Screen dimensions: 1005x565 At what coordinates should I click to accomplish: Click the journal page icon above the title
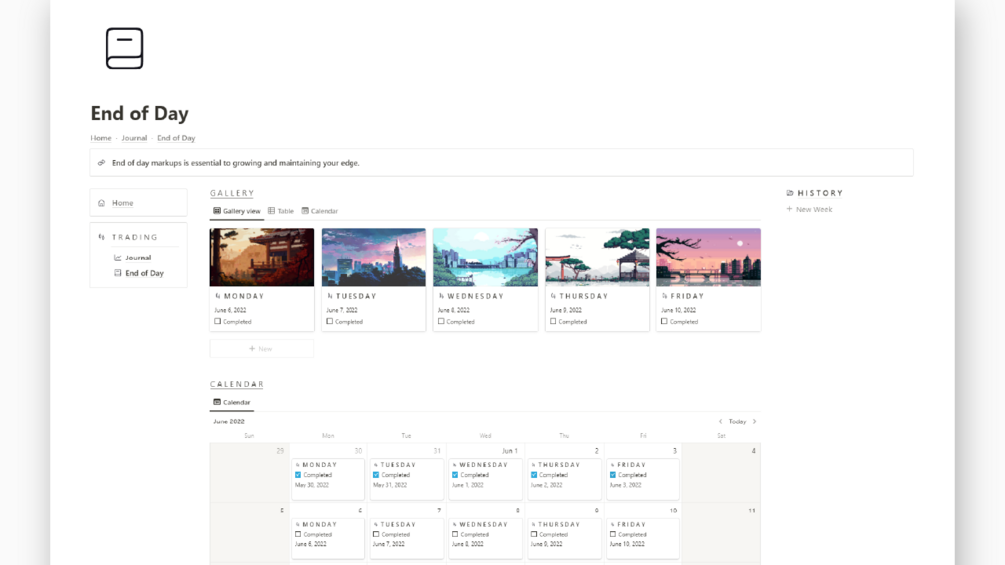tap(124, 48)
